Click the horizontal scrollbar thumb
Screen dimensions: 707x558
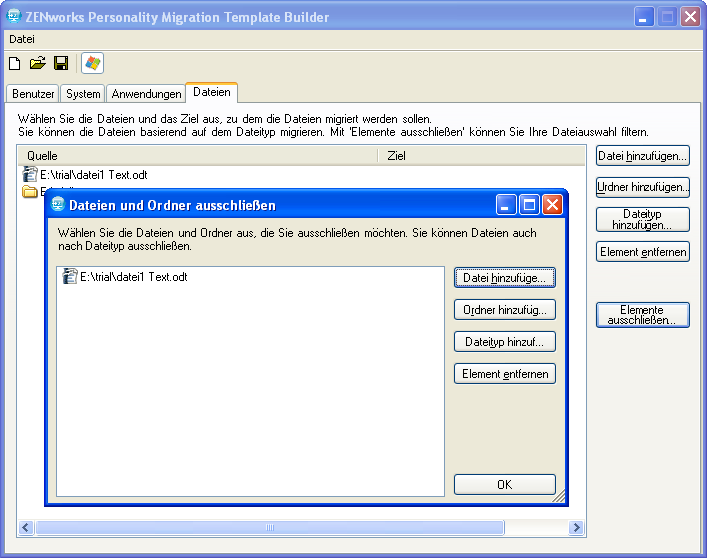click(270, 527)
